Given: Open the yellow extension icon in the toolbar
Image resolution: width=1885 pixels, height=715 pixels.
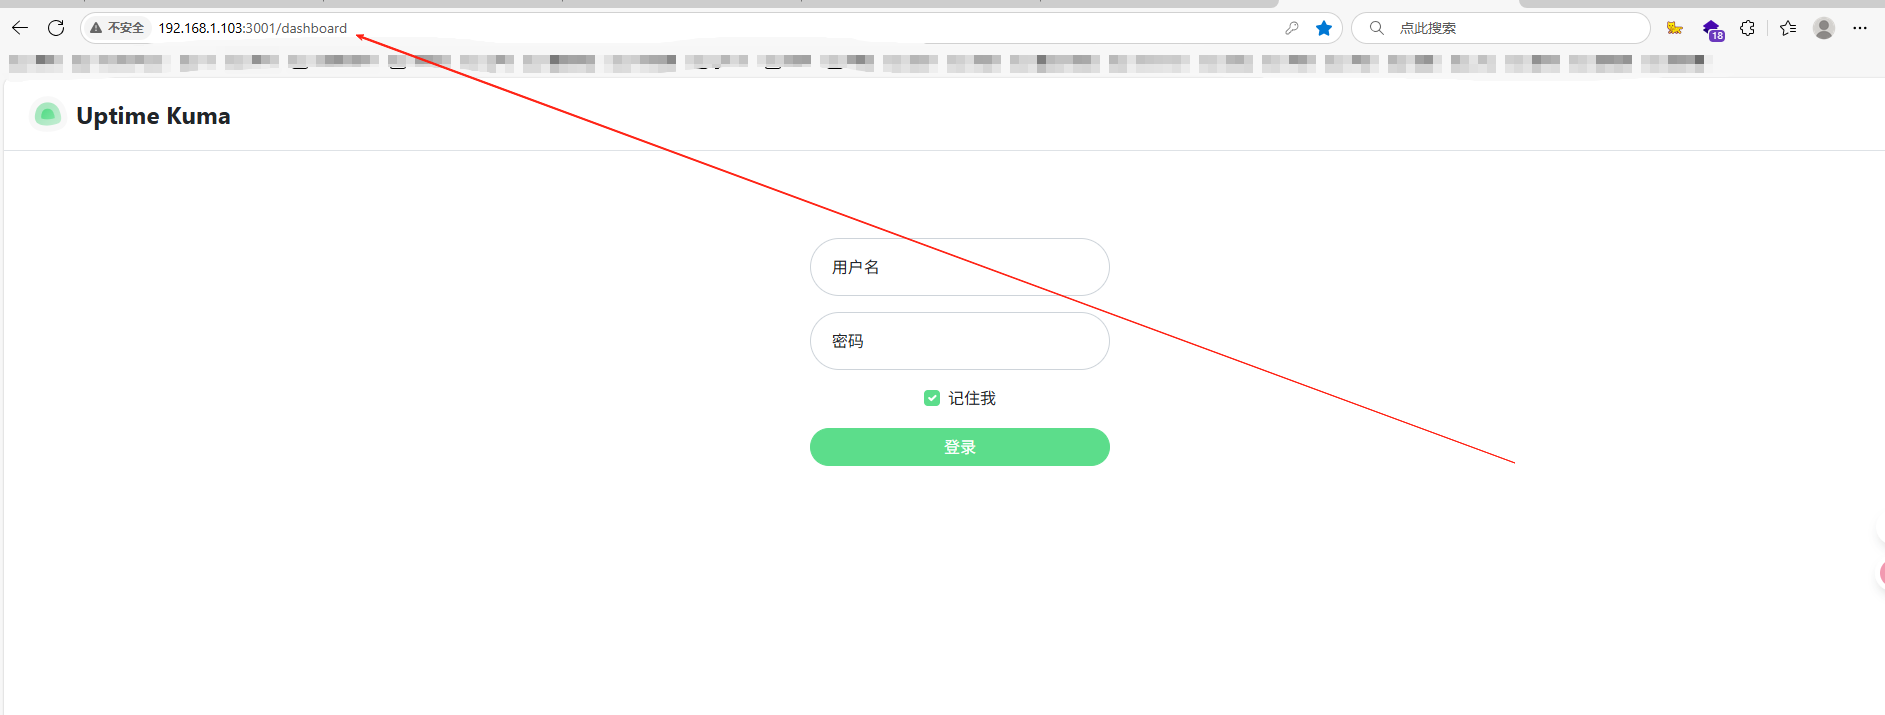Looking at the screenshot, I should point(1674,28).
